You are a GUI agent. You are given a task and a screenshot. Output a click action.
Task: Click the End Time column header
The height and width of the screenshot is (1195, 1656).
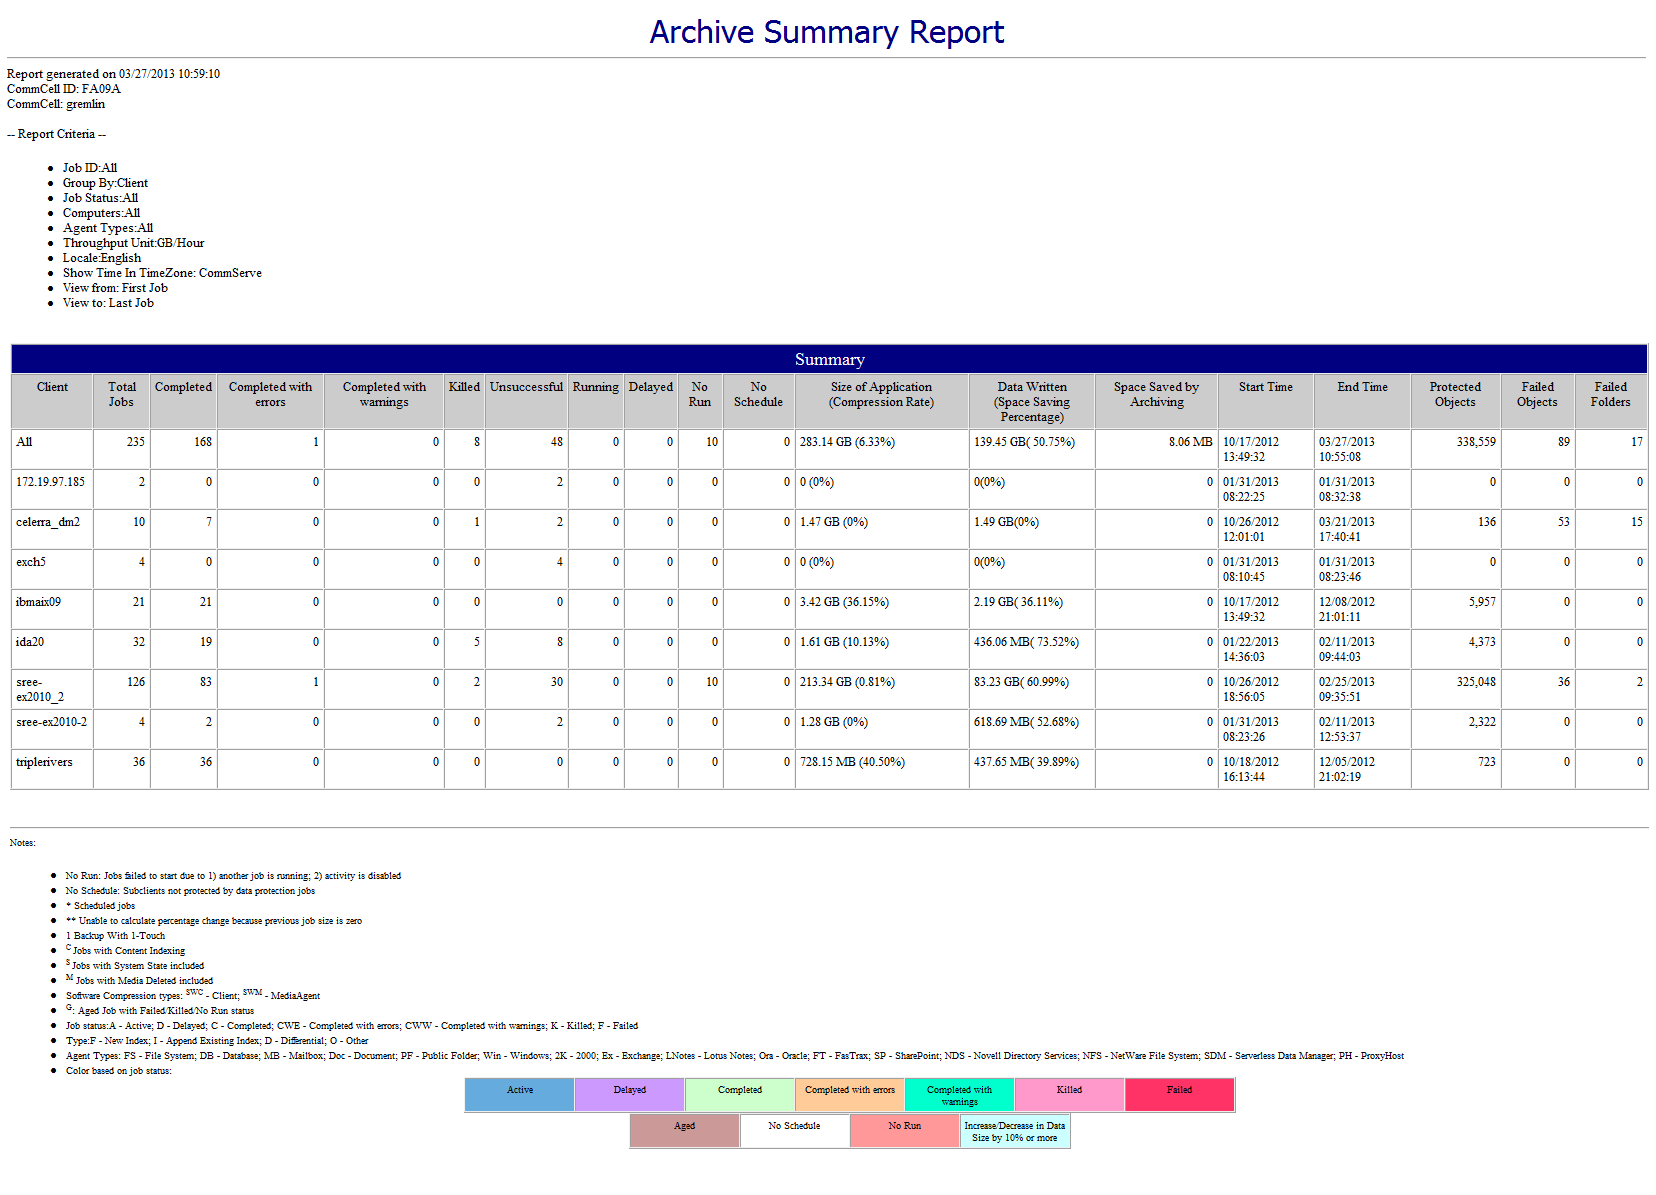click(x=1361, y=387)
